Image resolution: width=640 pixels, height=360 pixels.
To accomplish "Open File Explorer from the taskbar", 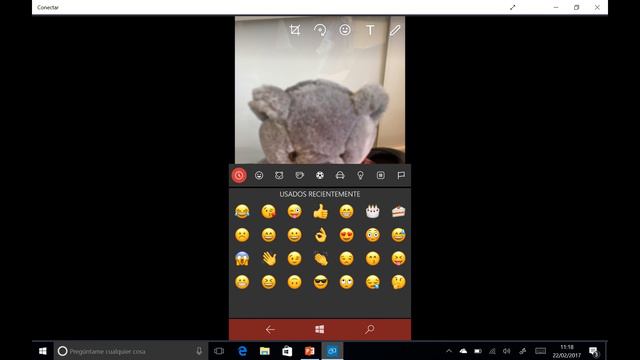I will 265,351.
